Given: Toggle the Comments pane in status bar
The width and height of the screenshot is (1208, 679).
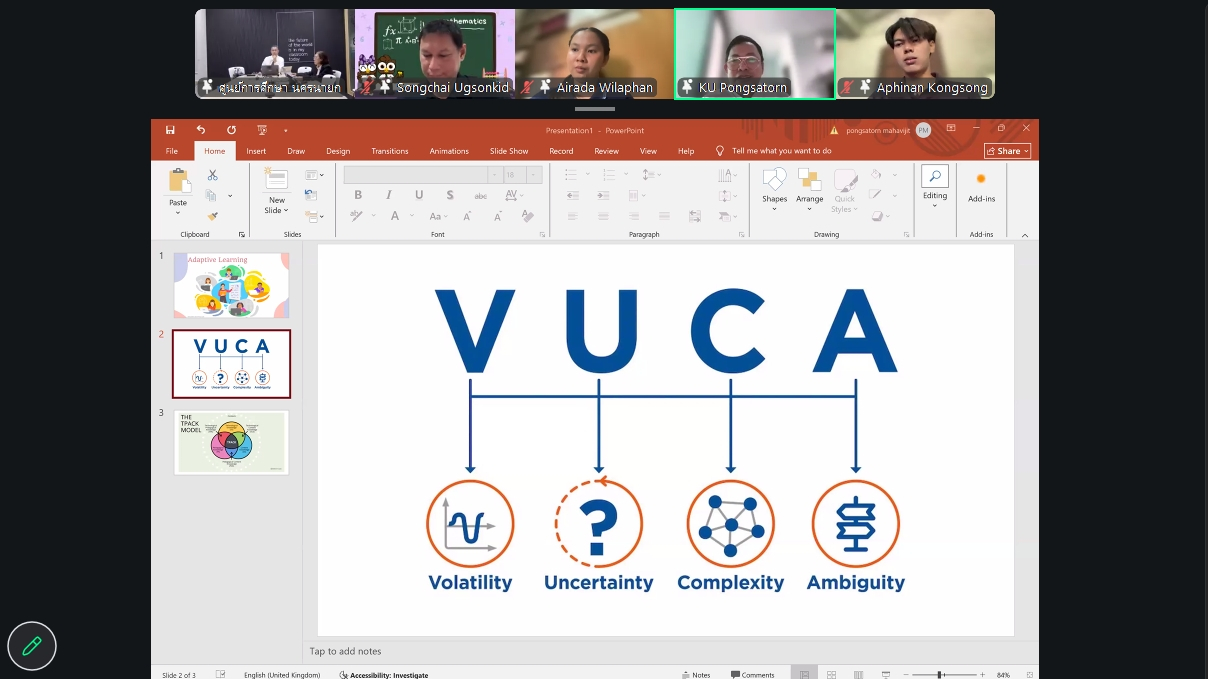Looking at the screenshot, I should (x=752, y=675).
